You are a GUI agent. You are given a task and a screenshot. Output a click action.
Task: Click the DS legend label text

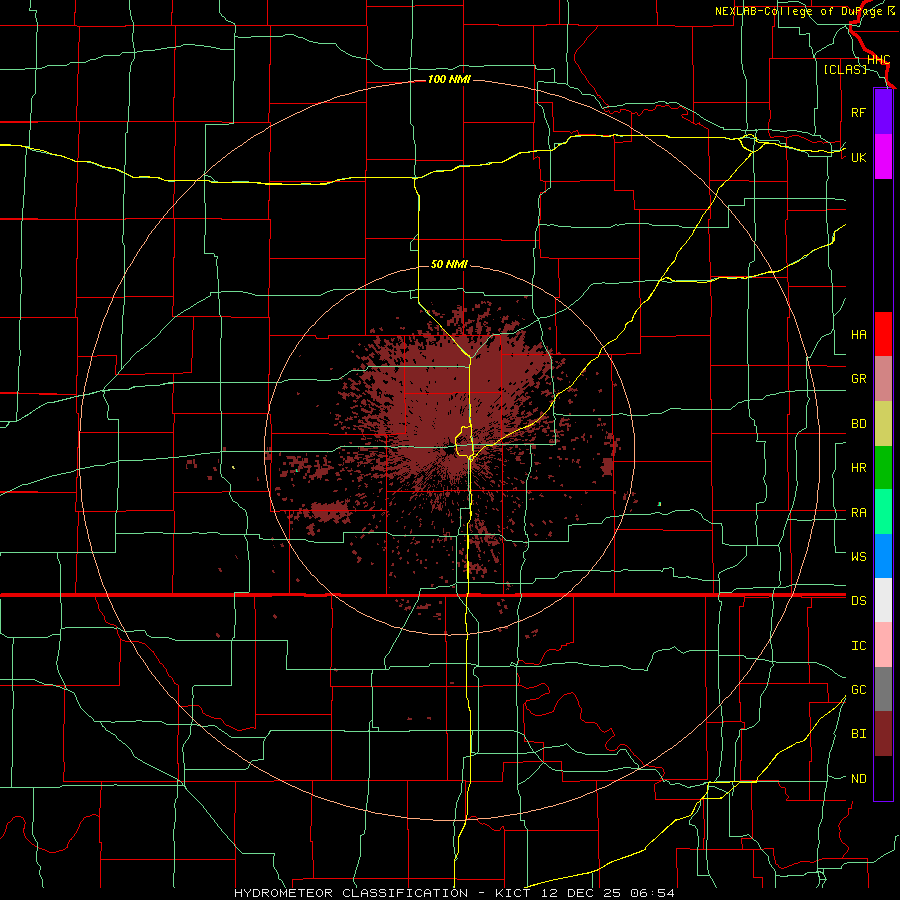pyautogui.click(x=858, y=601)
